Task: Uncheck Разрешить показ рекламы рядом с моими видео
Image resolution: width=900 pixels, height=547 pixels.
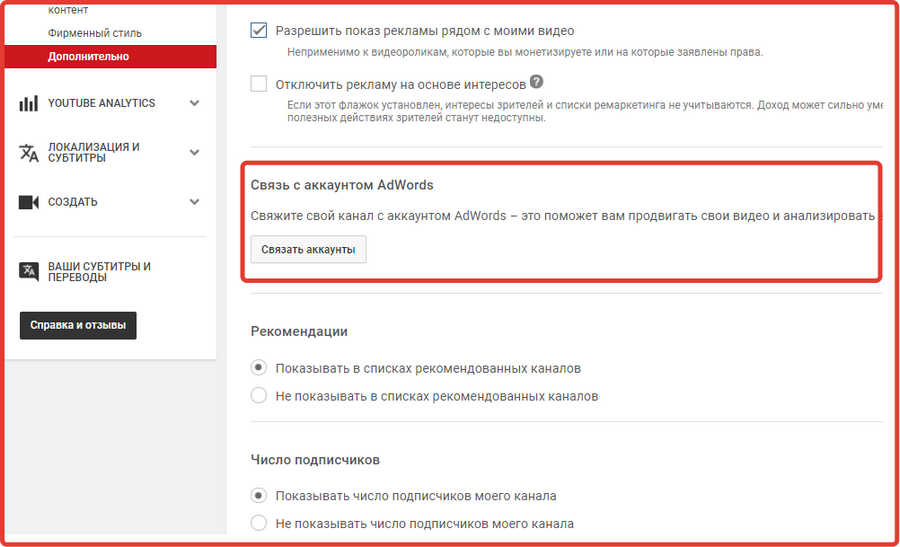Action: coord(259,30)
